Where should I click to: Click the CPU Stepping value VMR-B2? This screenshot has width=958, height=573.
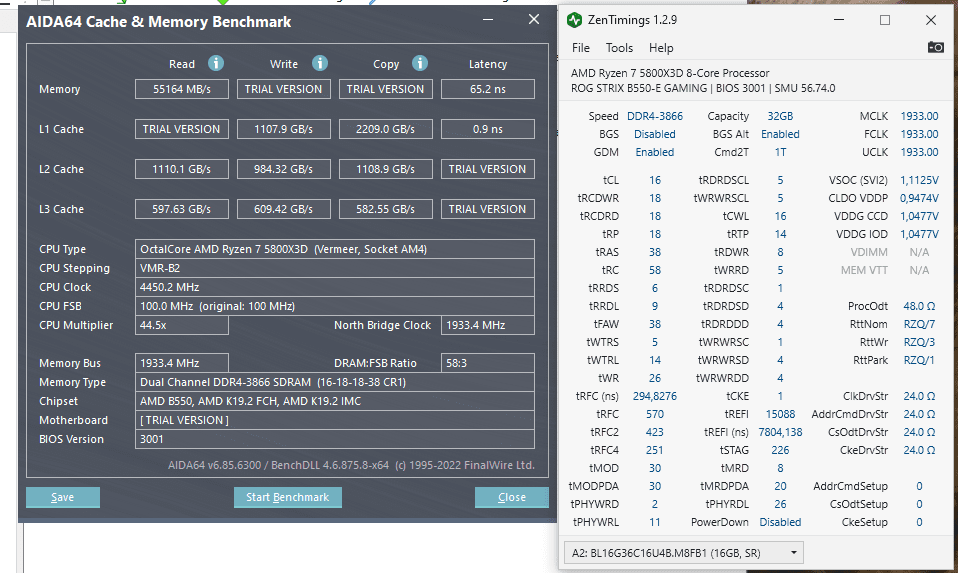click(x=335, y=268)
